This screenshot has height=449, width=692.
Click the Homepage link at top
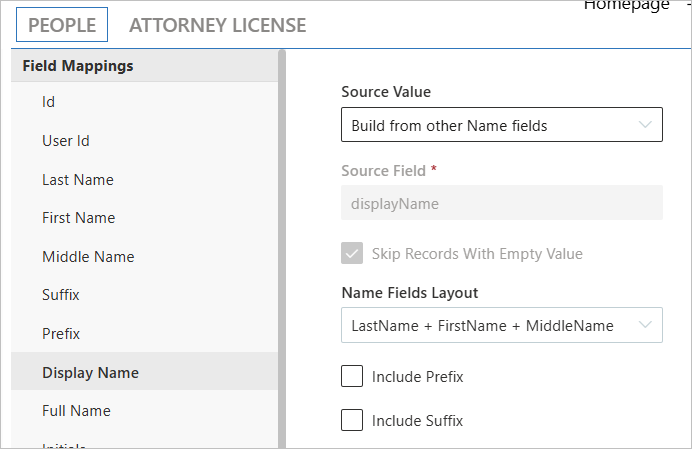tap(626, 5)
